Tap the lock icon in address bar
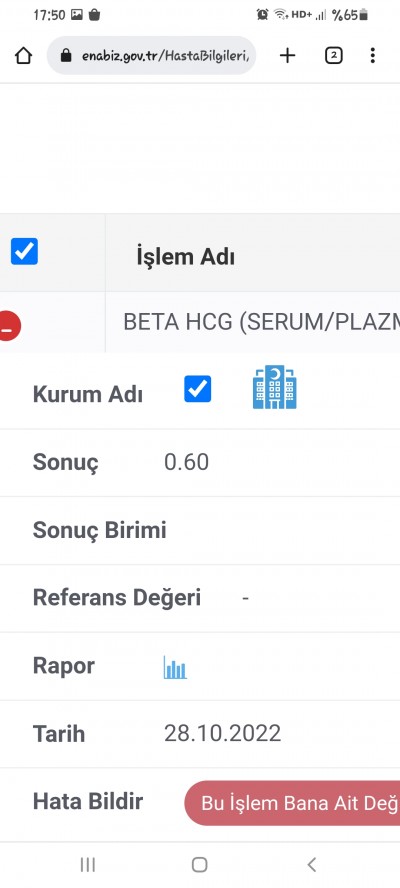This screenshot has height=888, width=400. (x=66, y=56)
